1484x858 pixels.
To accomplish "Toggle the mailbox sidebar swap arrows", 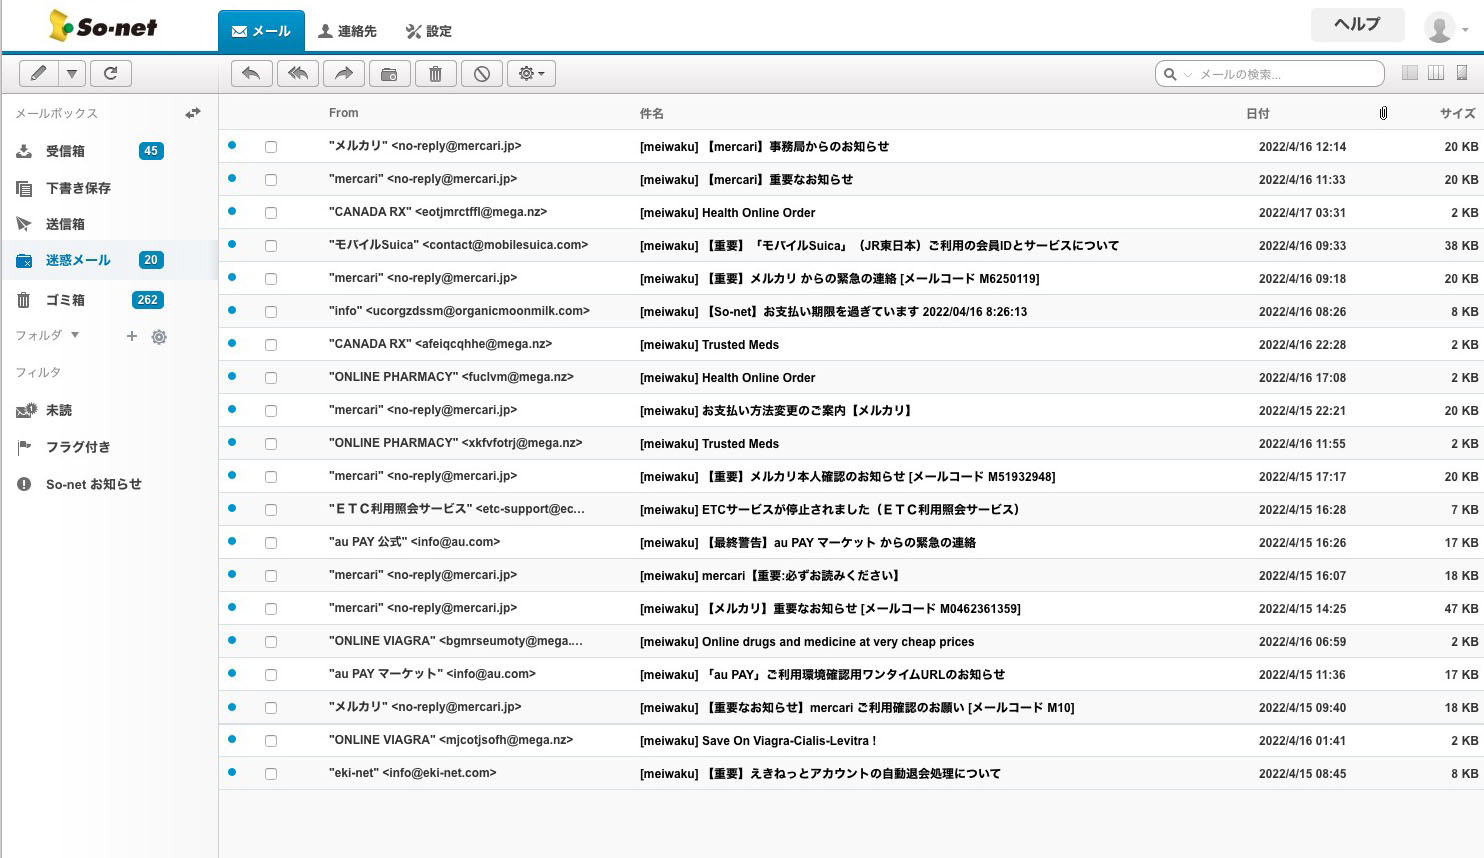I will [x=193, y=113].
